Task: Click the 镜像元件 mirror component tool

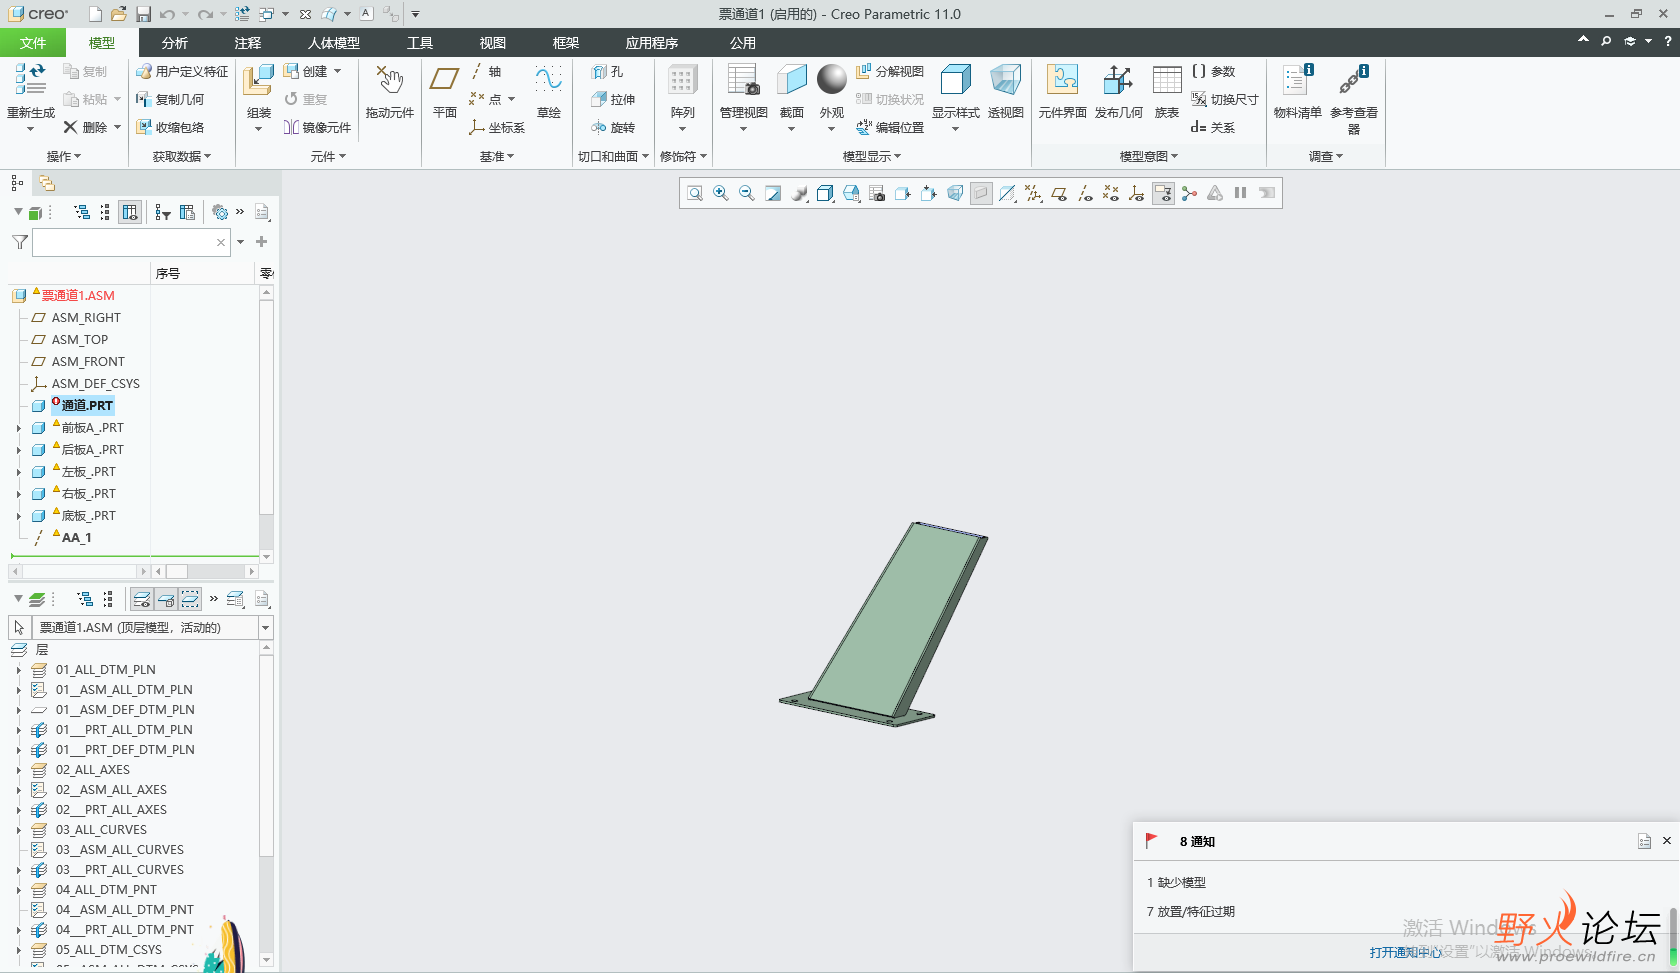Action: click(318, 128)
